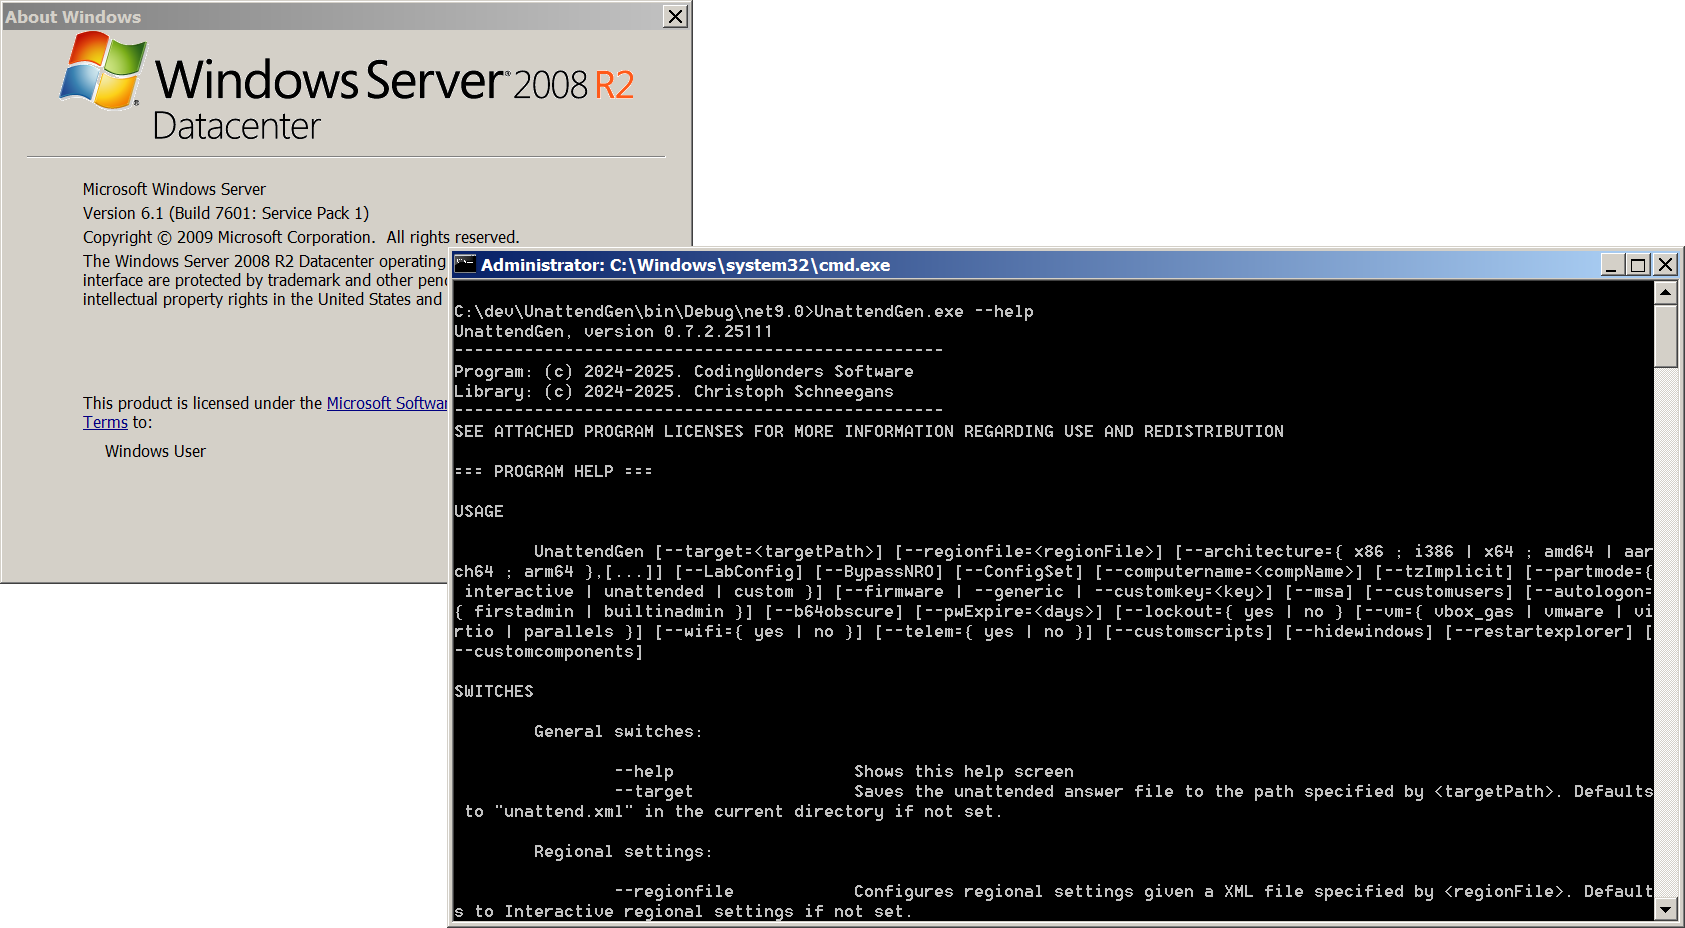Image resolution: width=1685 pixels, height=928 pixels.
Task: Click the 'SWITCHES' heading in cmd
Action: [494, 692]
